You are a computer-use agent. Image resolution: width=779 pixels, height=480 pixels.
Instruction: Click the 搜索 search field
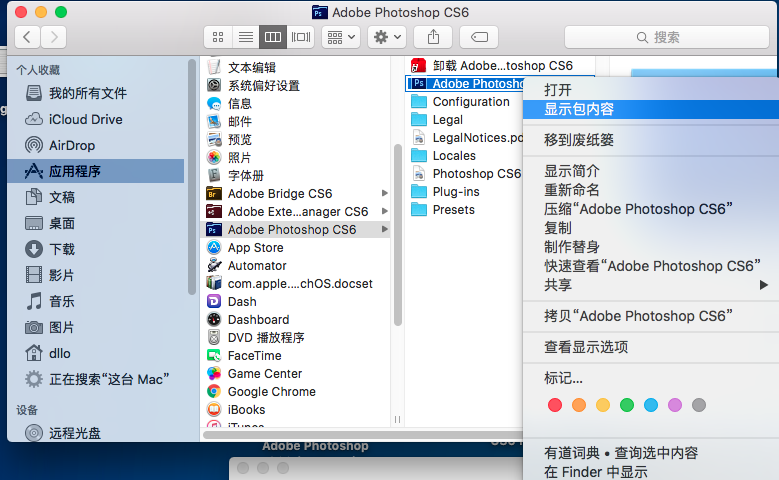point(667,37)
